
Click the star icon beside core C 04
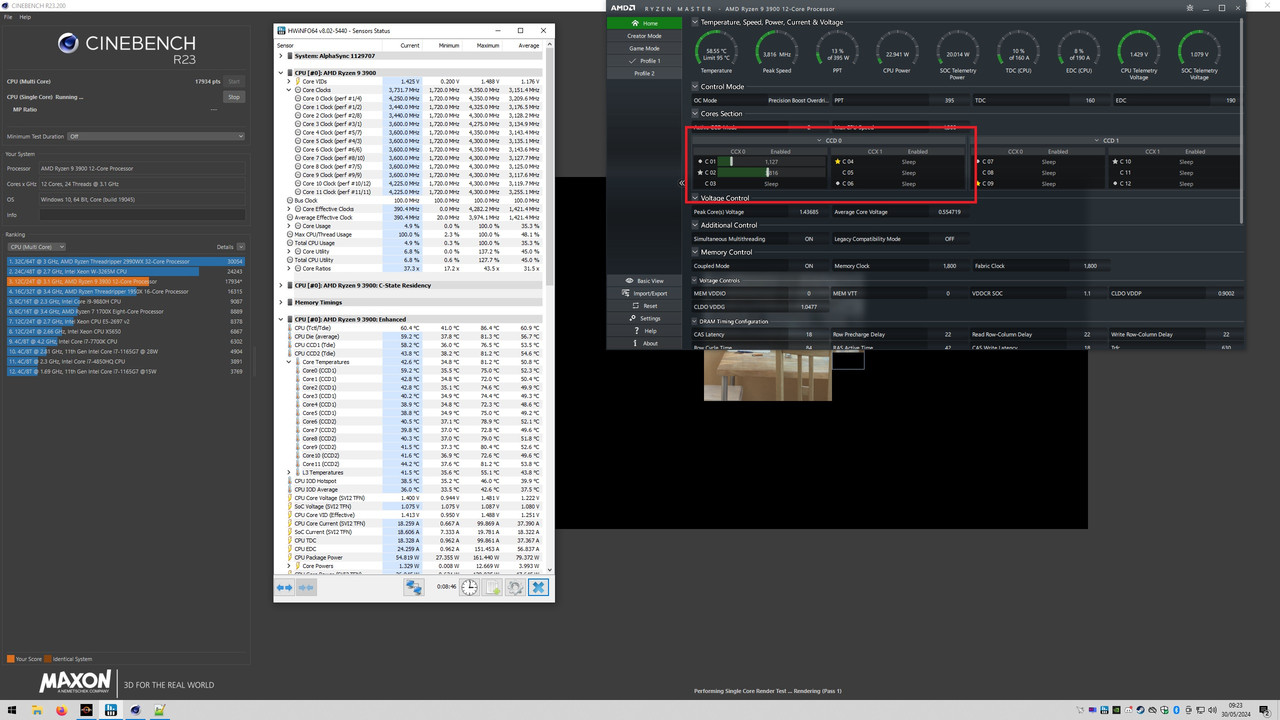click(x=838, y=161)
